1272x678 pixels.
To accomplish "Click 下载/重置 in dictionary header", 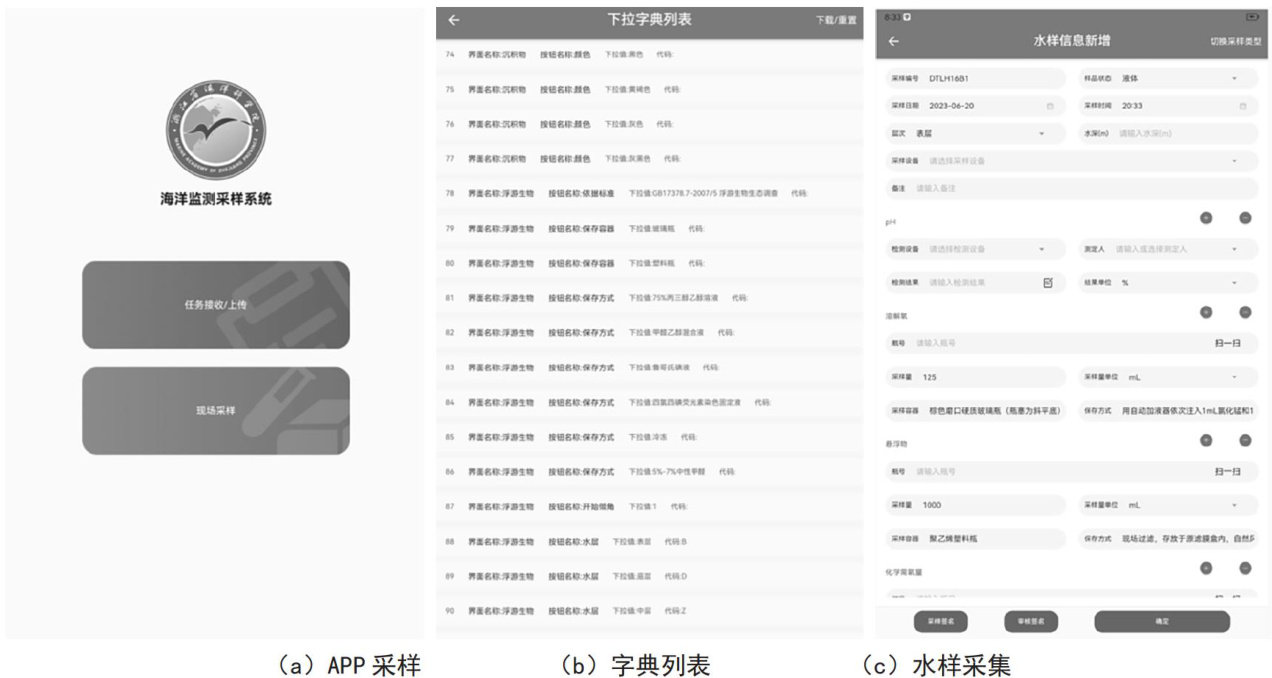I will [836, 20].
